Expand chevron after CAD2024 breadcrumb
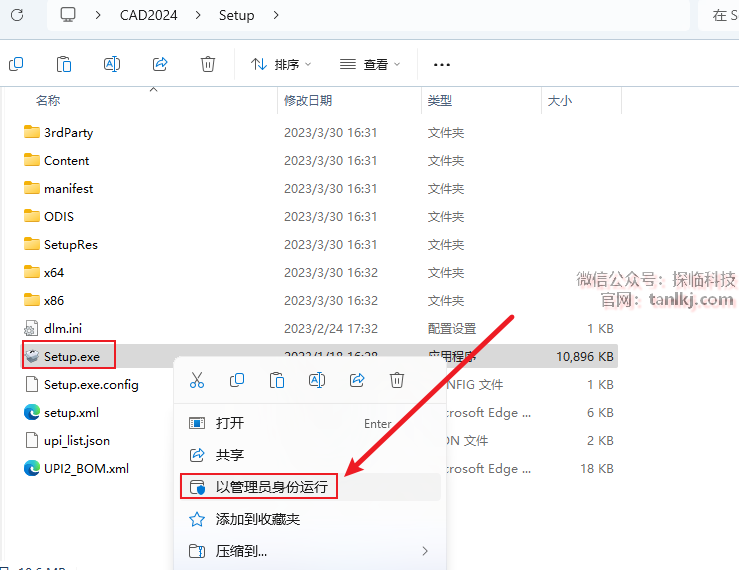 pyautogui.click(x=198, y=15)
